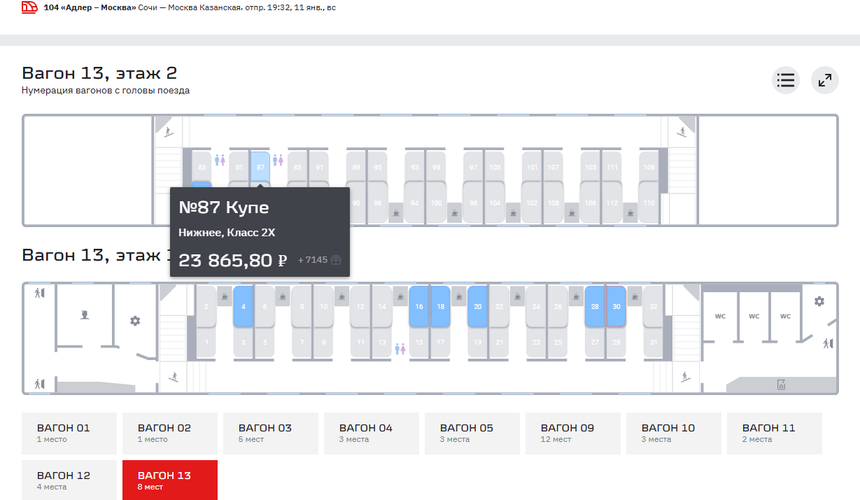
Task: Click the bonus gift icon in tooltip
Action: (336, 260)
